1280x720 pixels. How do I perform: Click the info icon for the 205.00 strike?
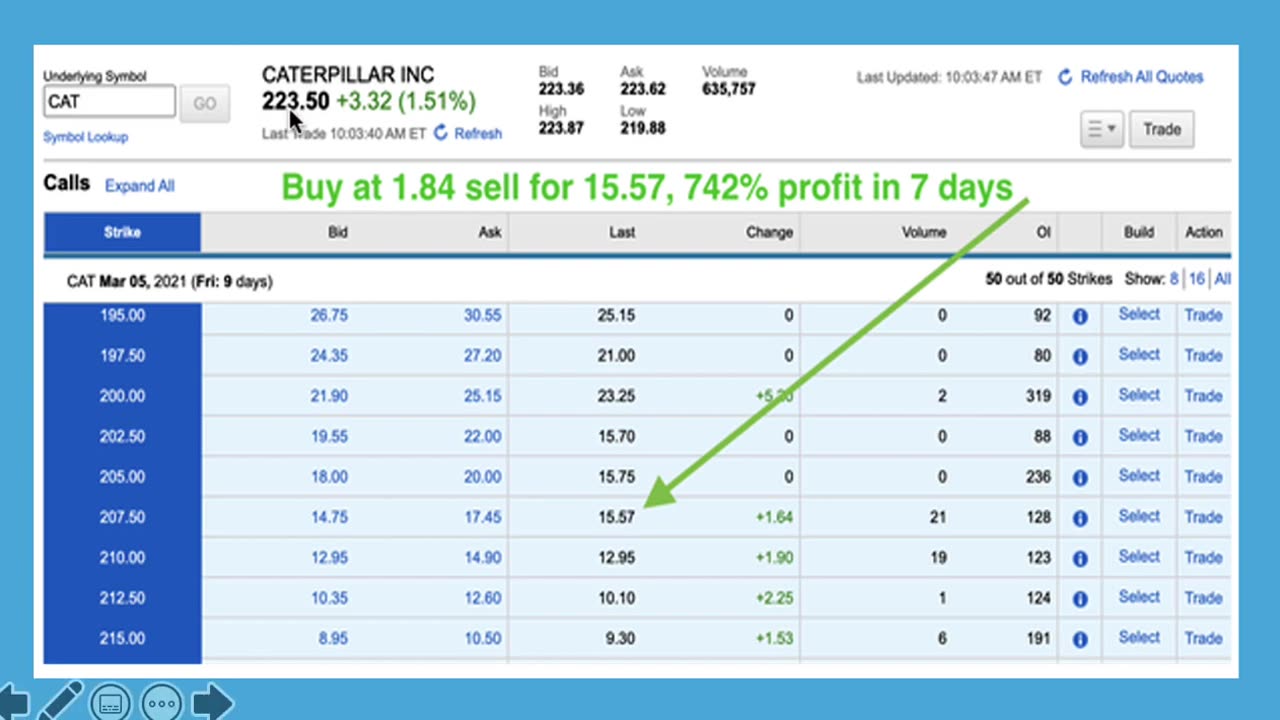coord(1080,478)
